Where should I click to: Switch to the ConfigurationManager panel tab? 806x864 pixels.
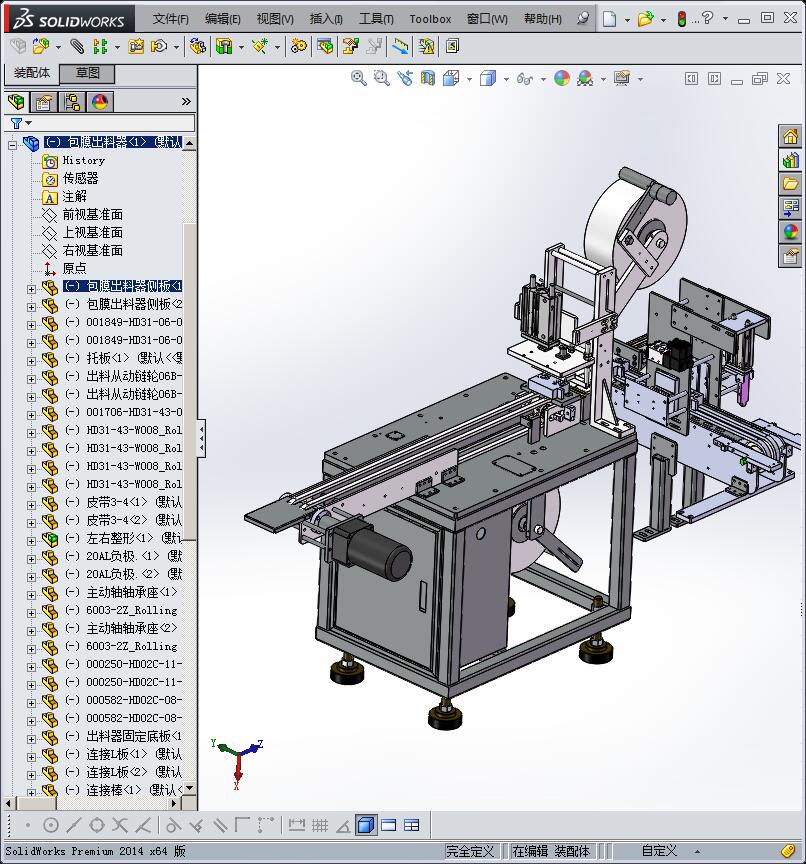[x=72, y=102]
